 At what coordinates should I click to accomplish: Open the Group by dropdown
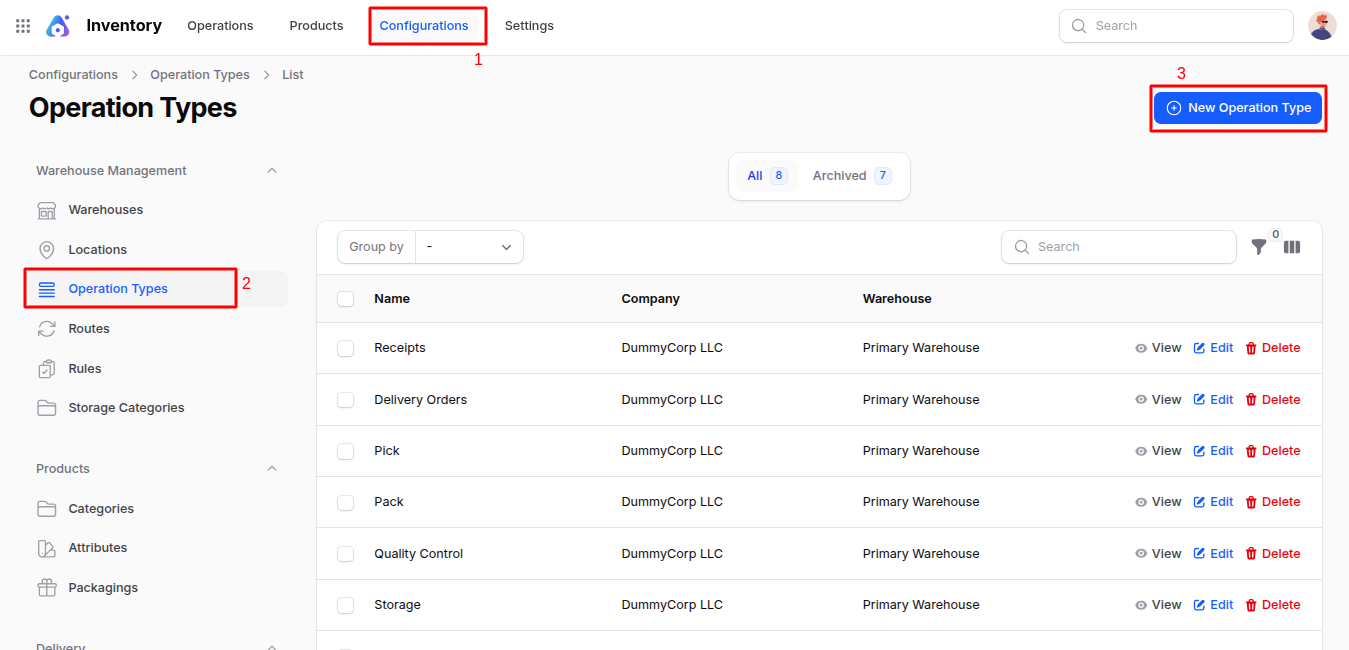(469, 247)
